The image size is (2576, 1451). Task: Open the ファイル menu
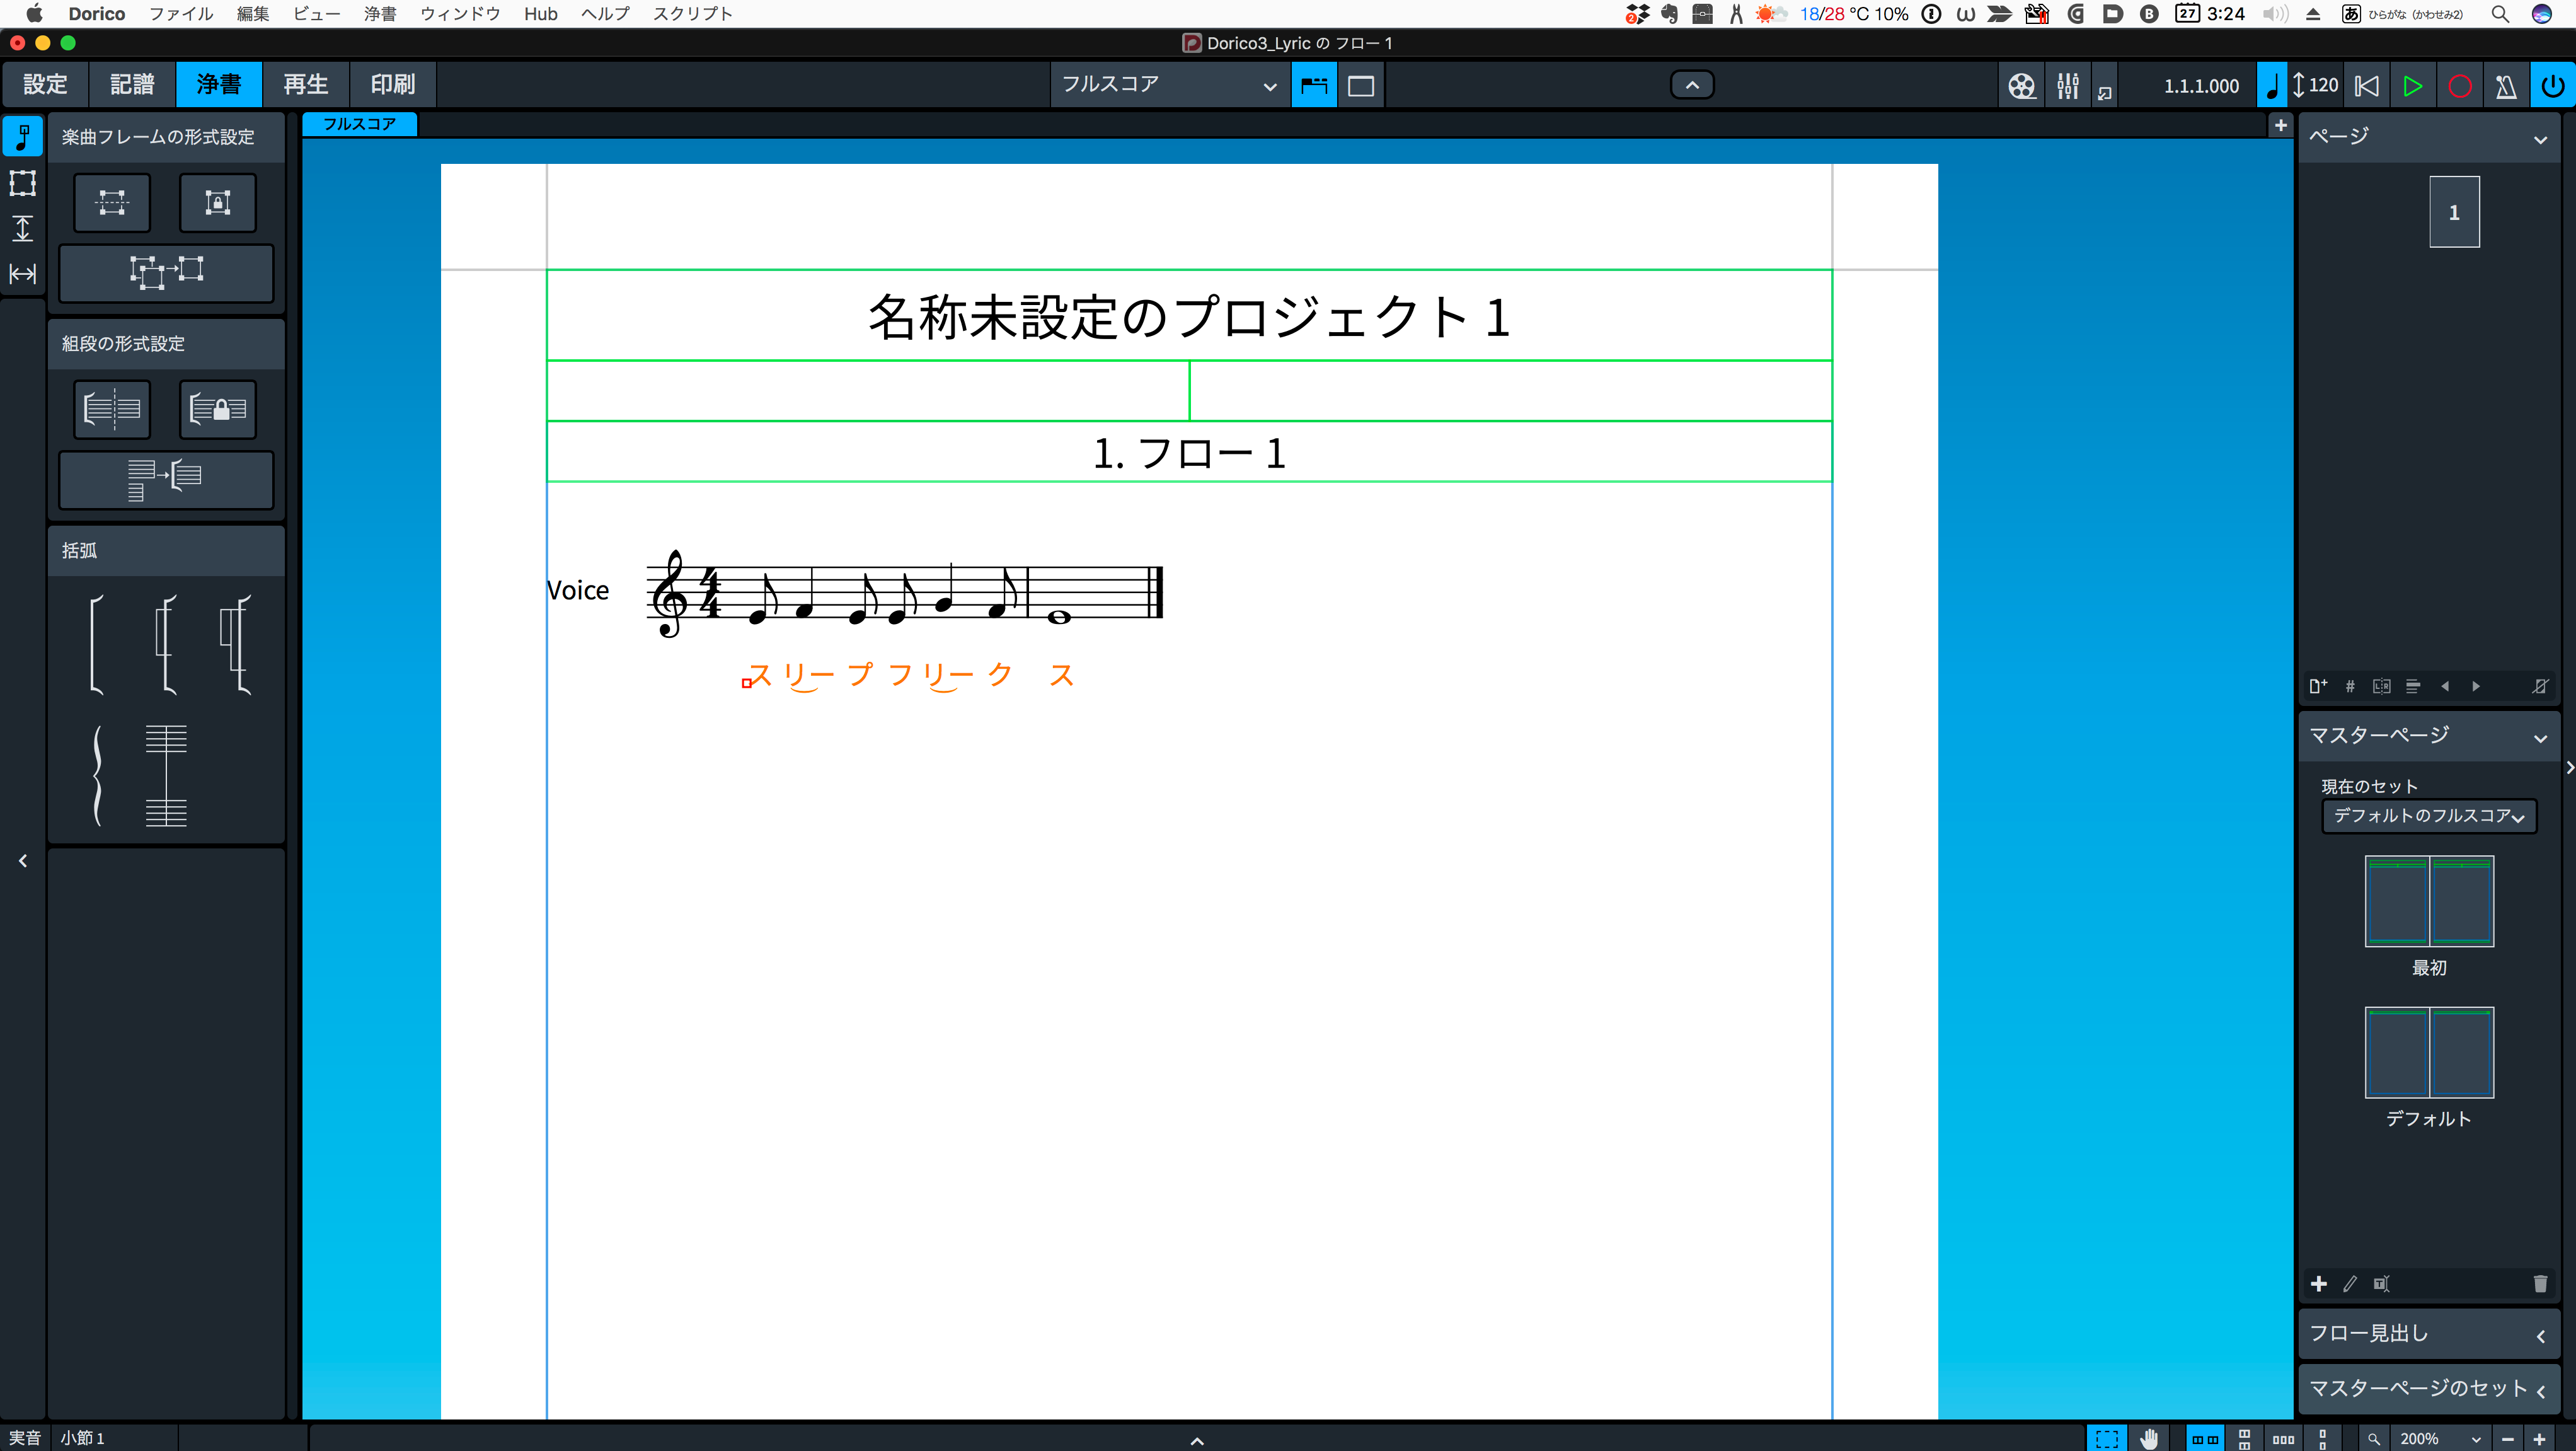pos(181,14)
